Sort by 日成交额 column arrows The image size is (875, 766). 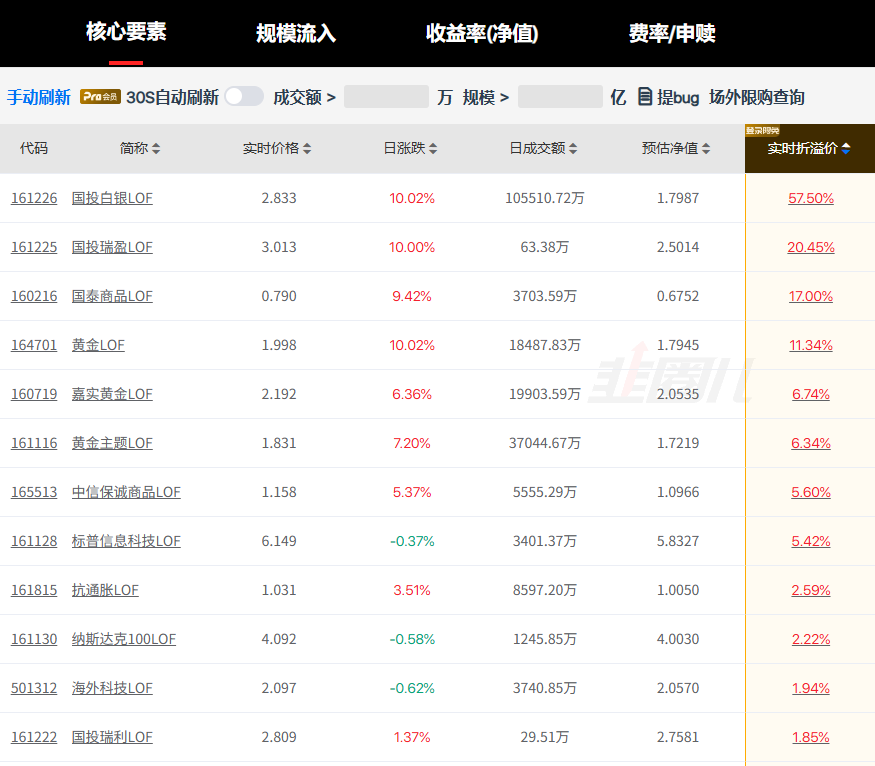(x=573, y=148)
